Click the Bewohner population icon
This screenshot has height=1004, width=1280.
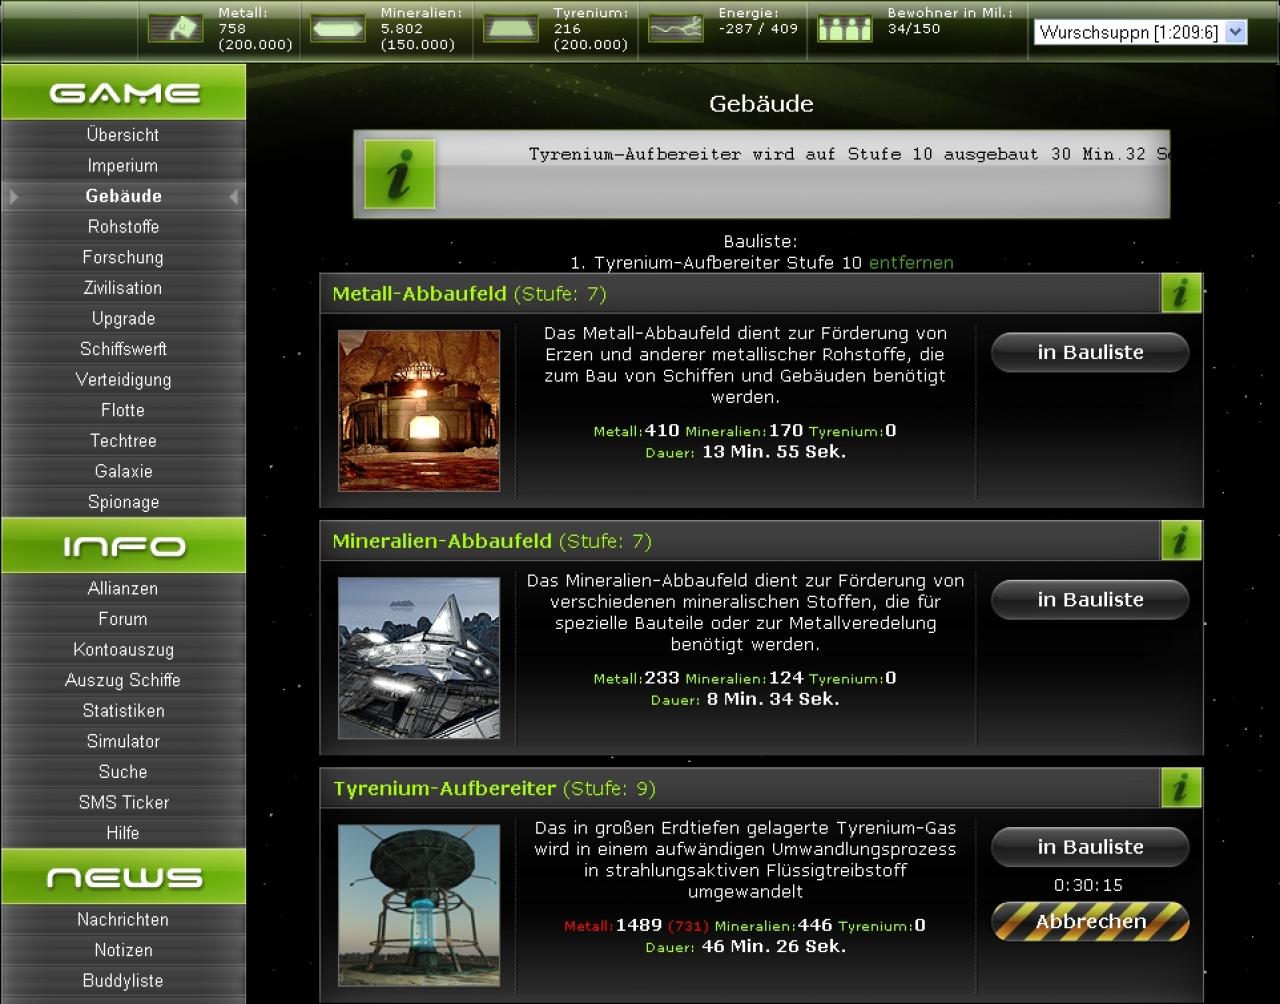click(x=845, y=28)
